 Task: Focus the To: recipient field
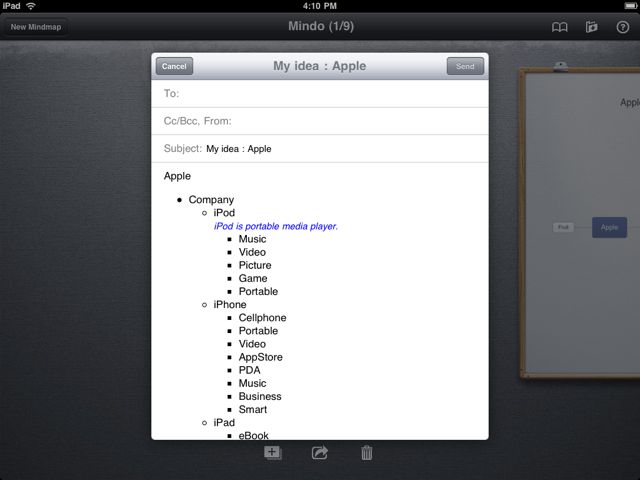(320, 94)
